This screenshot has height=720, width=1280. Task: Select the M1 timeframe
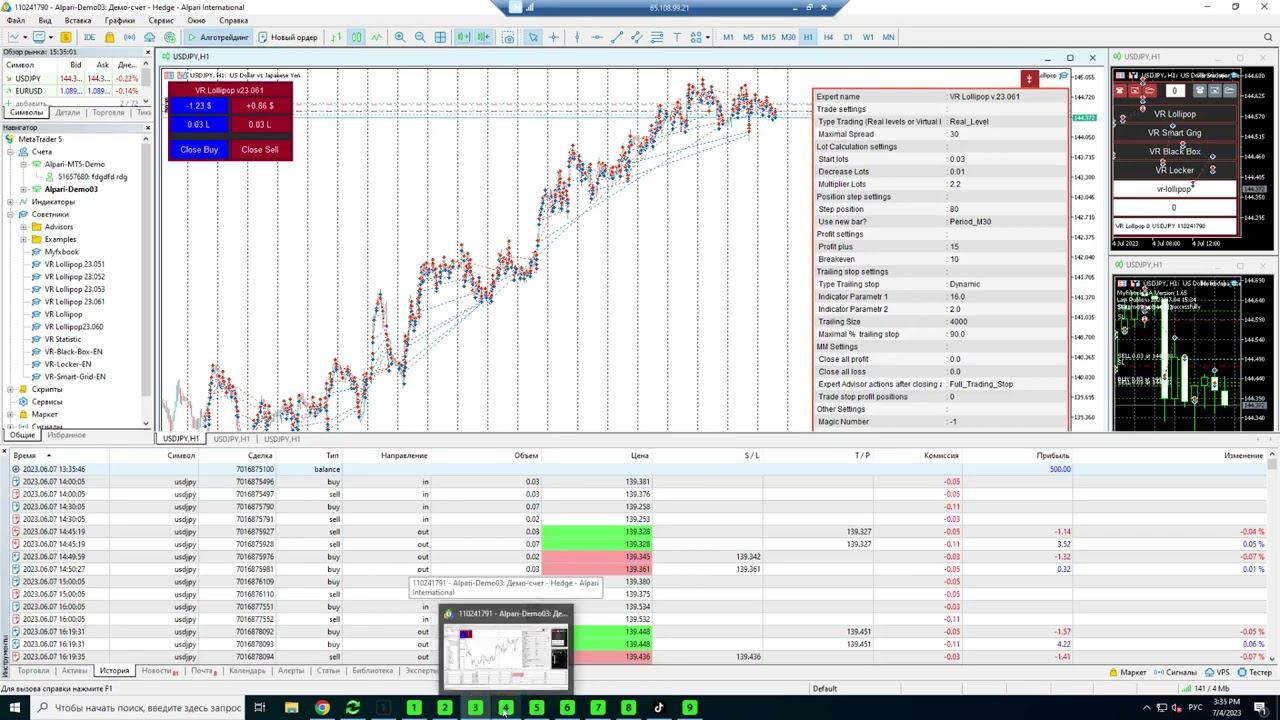click(728, 37)
